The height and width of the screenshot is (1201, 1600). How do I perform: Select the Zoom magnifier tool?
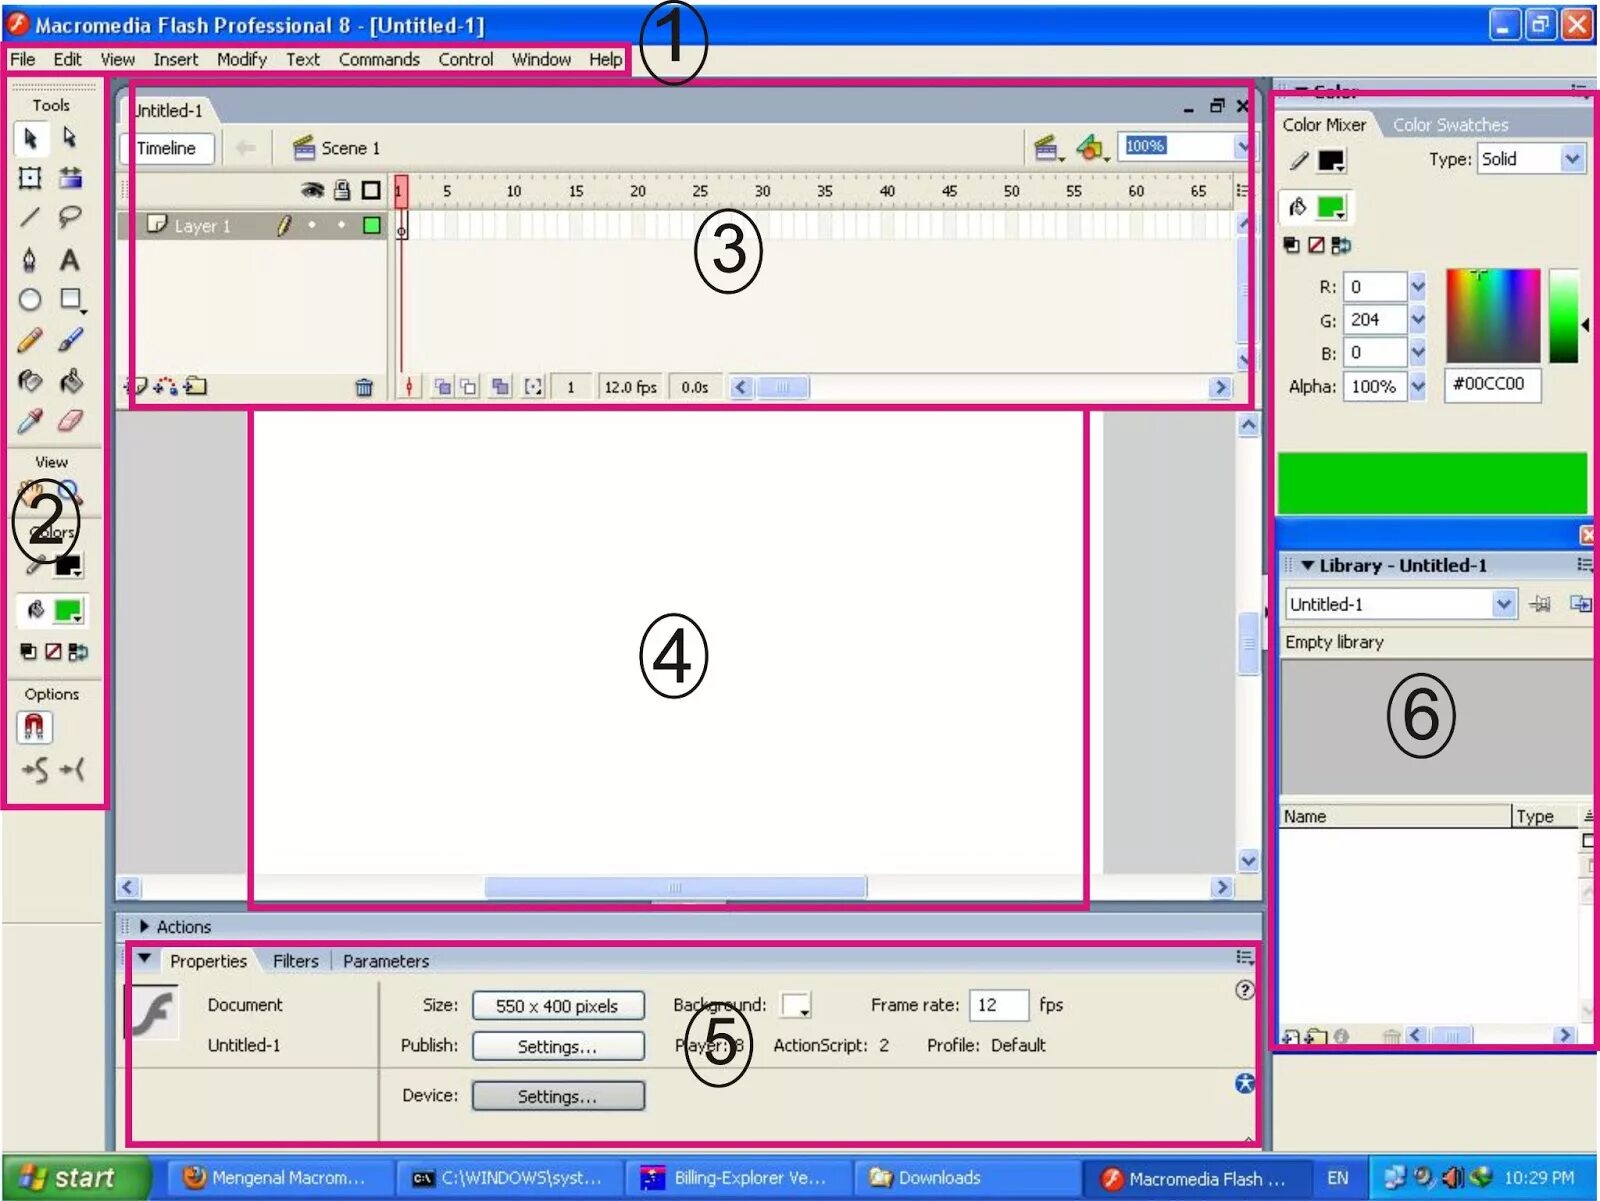(x=70, y=492)
